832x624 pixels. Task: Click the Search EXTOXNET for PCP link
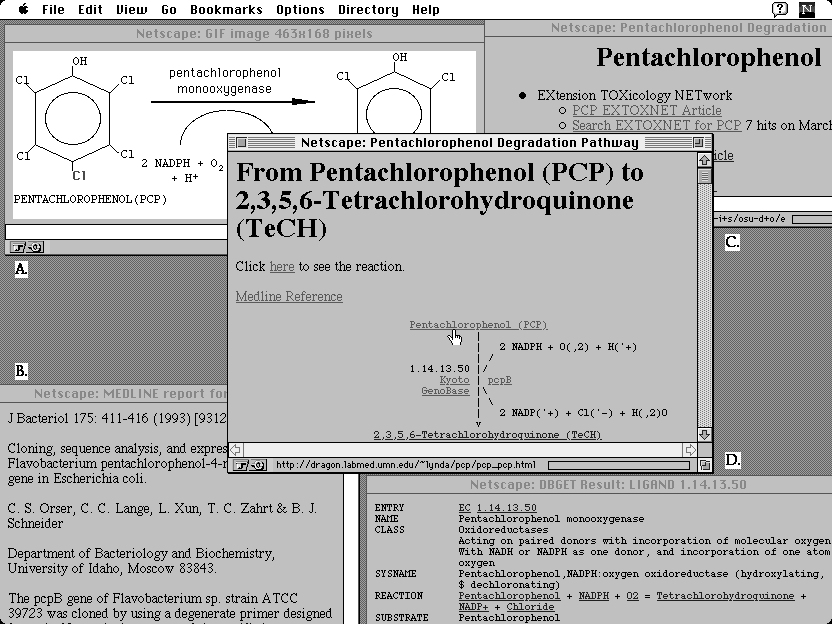656,126
